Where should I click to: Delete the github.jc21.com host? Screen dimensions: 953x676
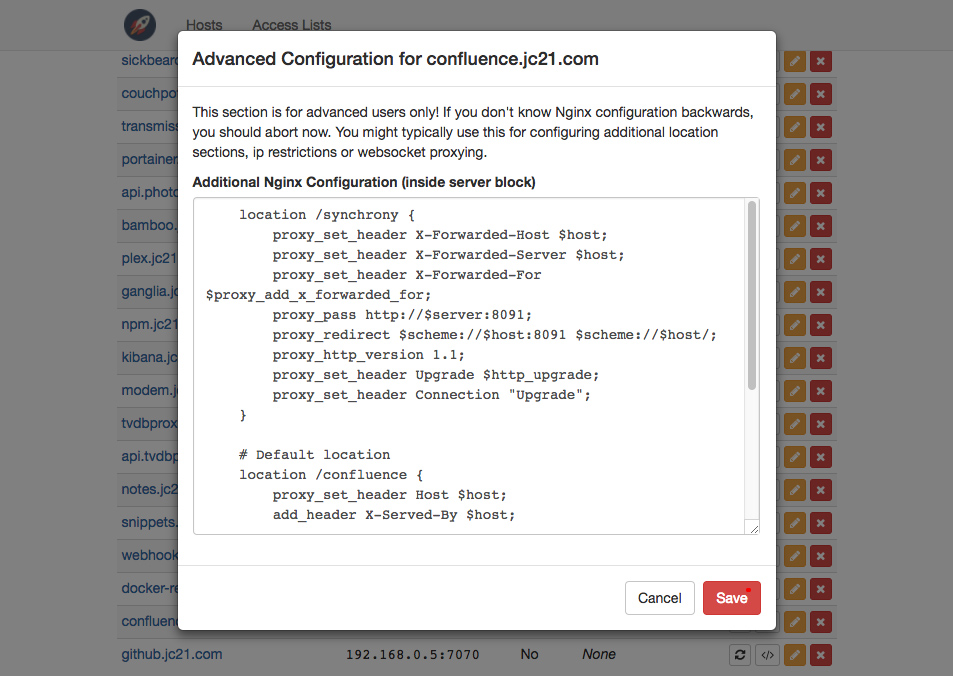821,655
